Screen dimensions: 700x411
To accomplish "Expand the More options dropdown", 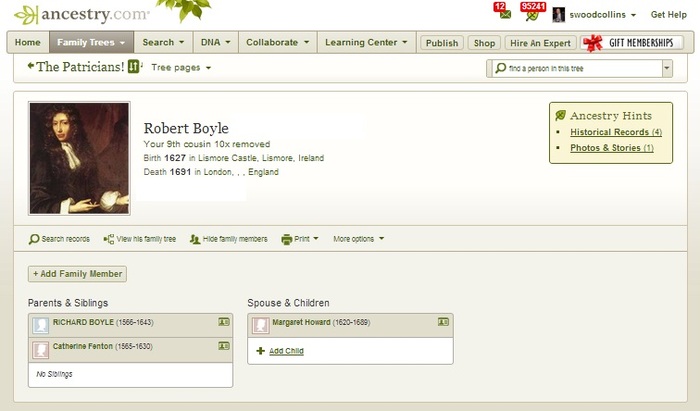I will click(358, 239).
